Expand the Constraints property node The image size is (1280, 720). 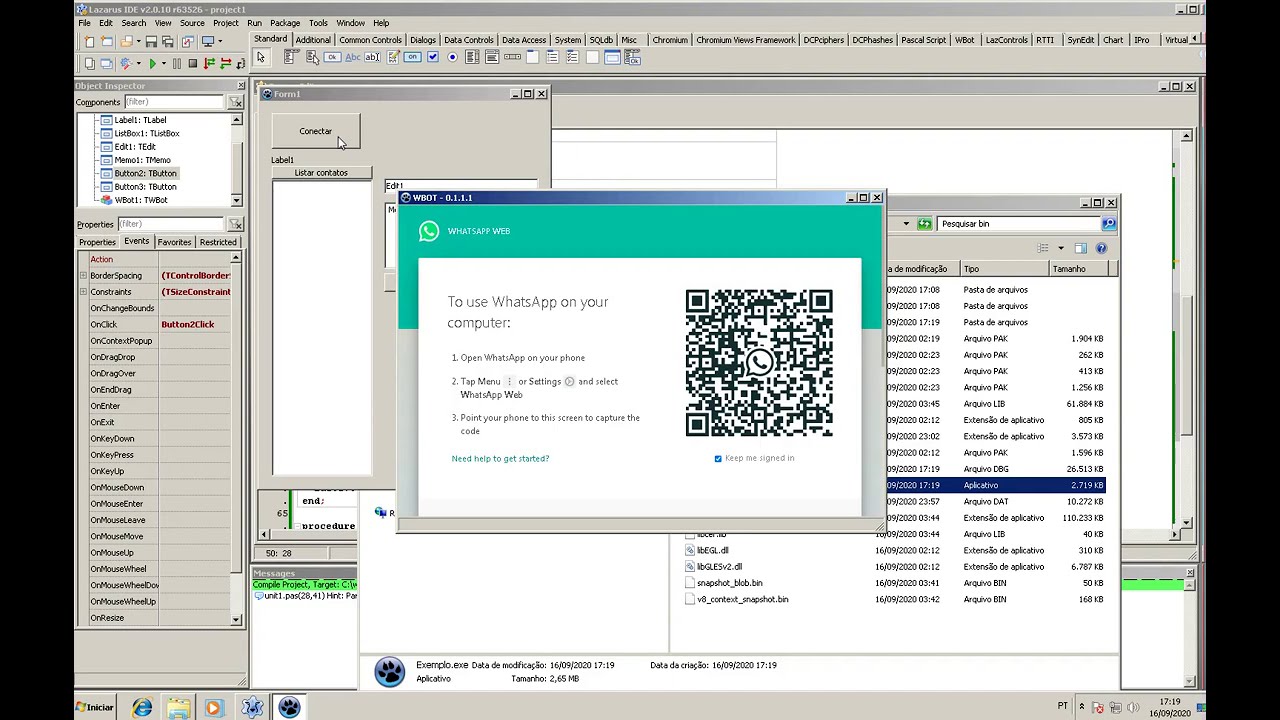tap(83, 292)
